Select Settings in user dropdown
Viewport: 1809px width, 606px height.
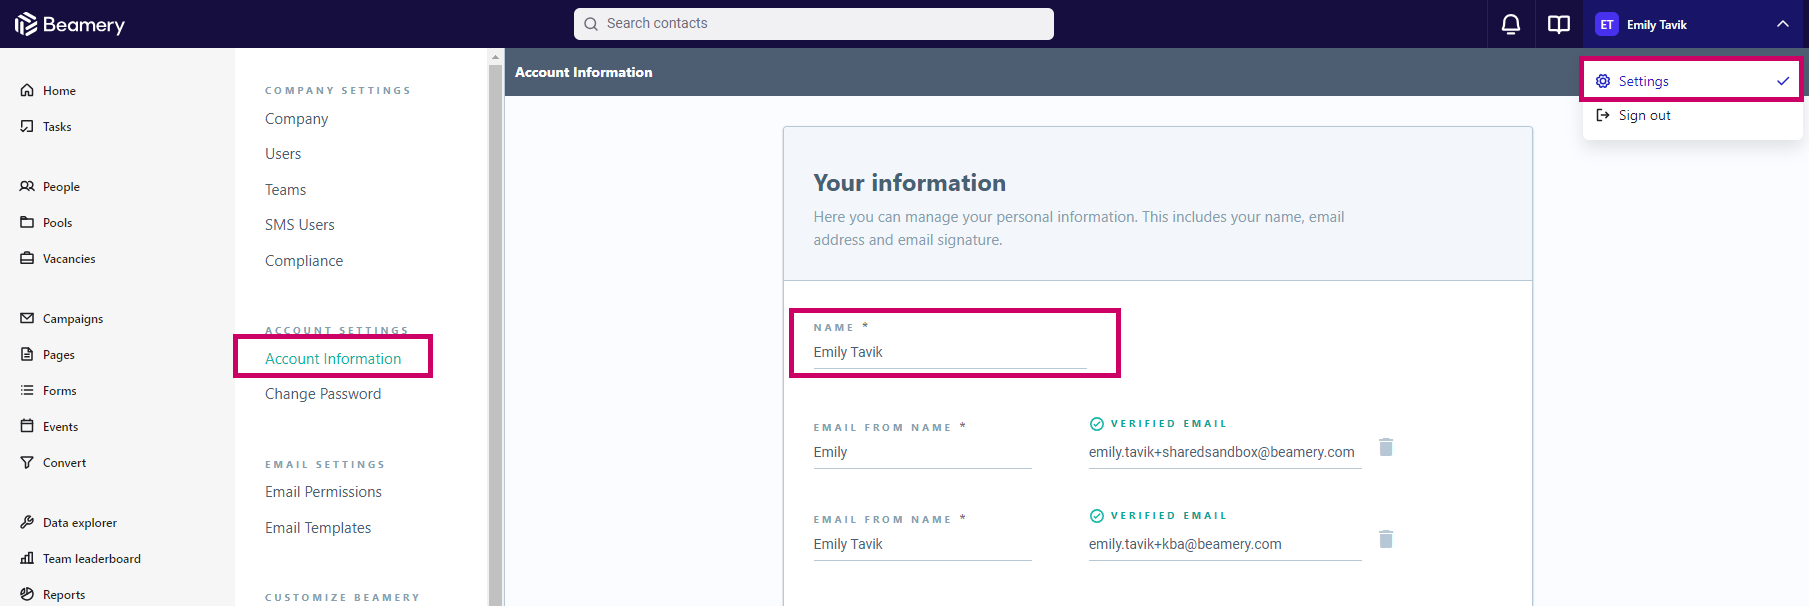coord(1643,81)
